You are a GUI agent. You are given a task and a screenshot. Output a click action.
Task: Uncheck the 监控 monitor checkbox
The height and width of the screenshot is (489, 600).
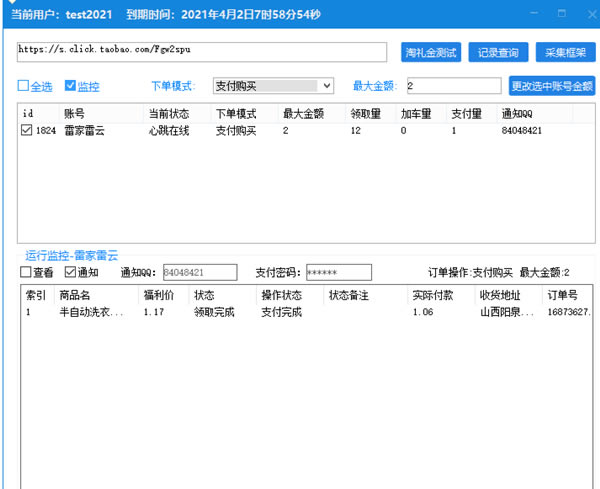(71, 86)
